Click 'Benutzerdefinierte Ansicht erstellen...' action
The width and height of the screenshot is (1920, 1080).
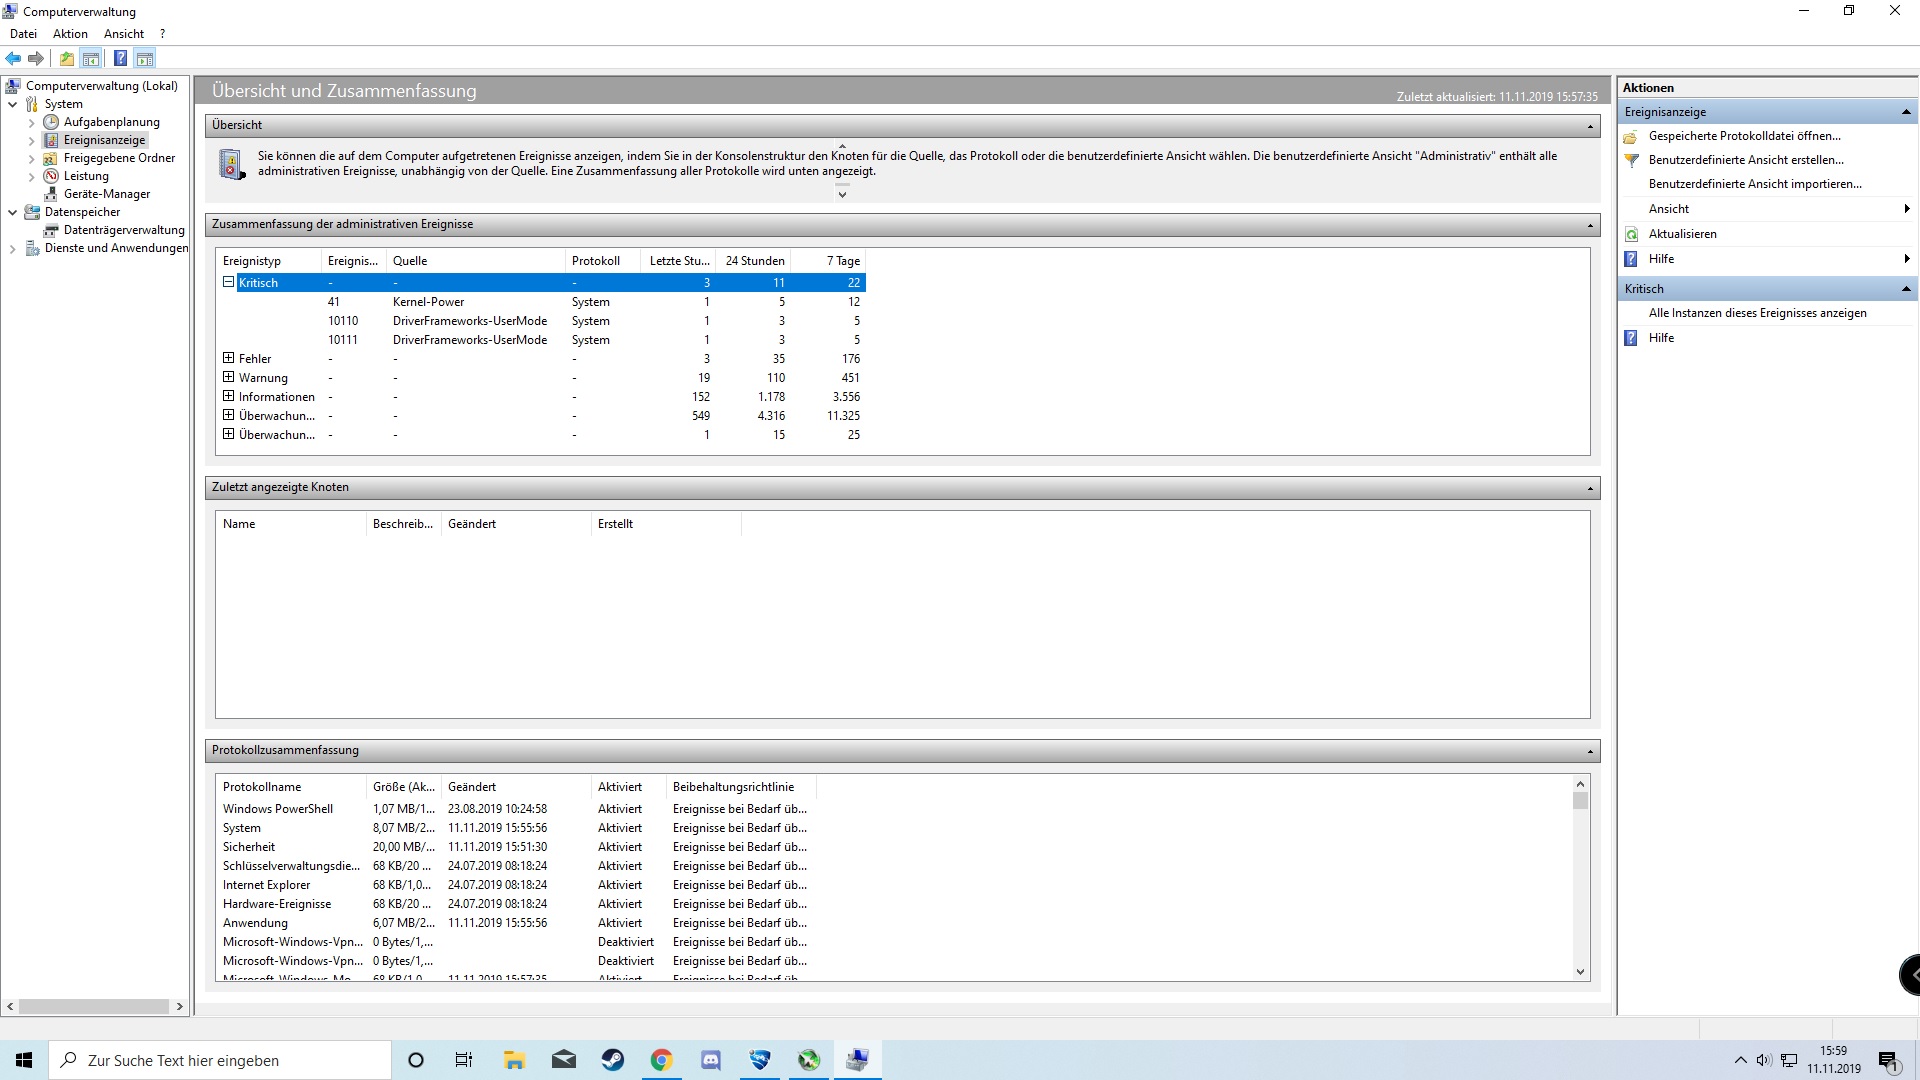click(1745, 160)
